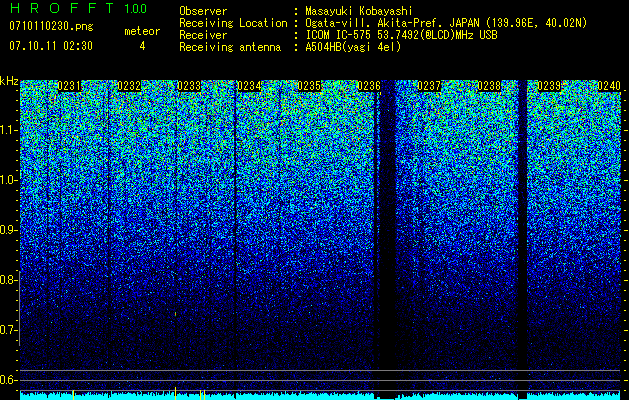
Task: Click the 0237 time marker
Action: pos(429,86)
